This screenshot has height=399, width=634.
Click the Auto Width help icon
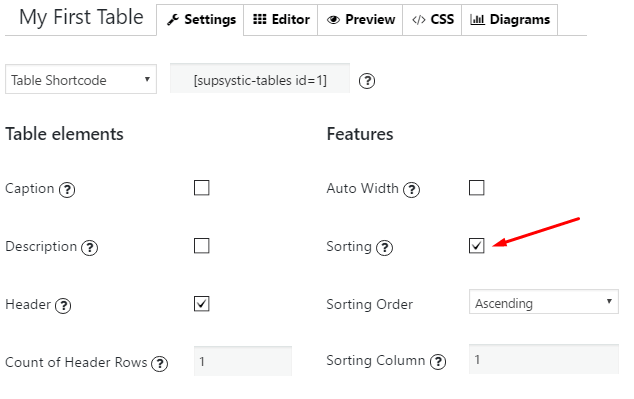click(412, 190)
